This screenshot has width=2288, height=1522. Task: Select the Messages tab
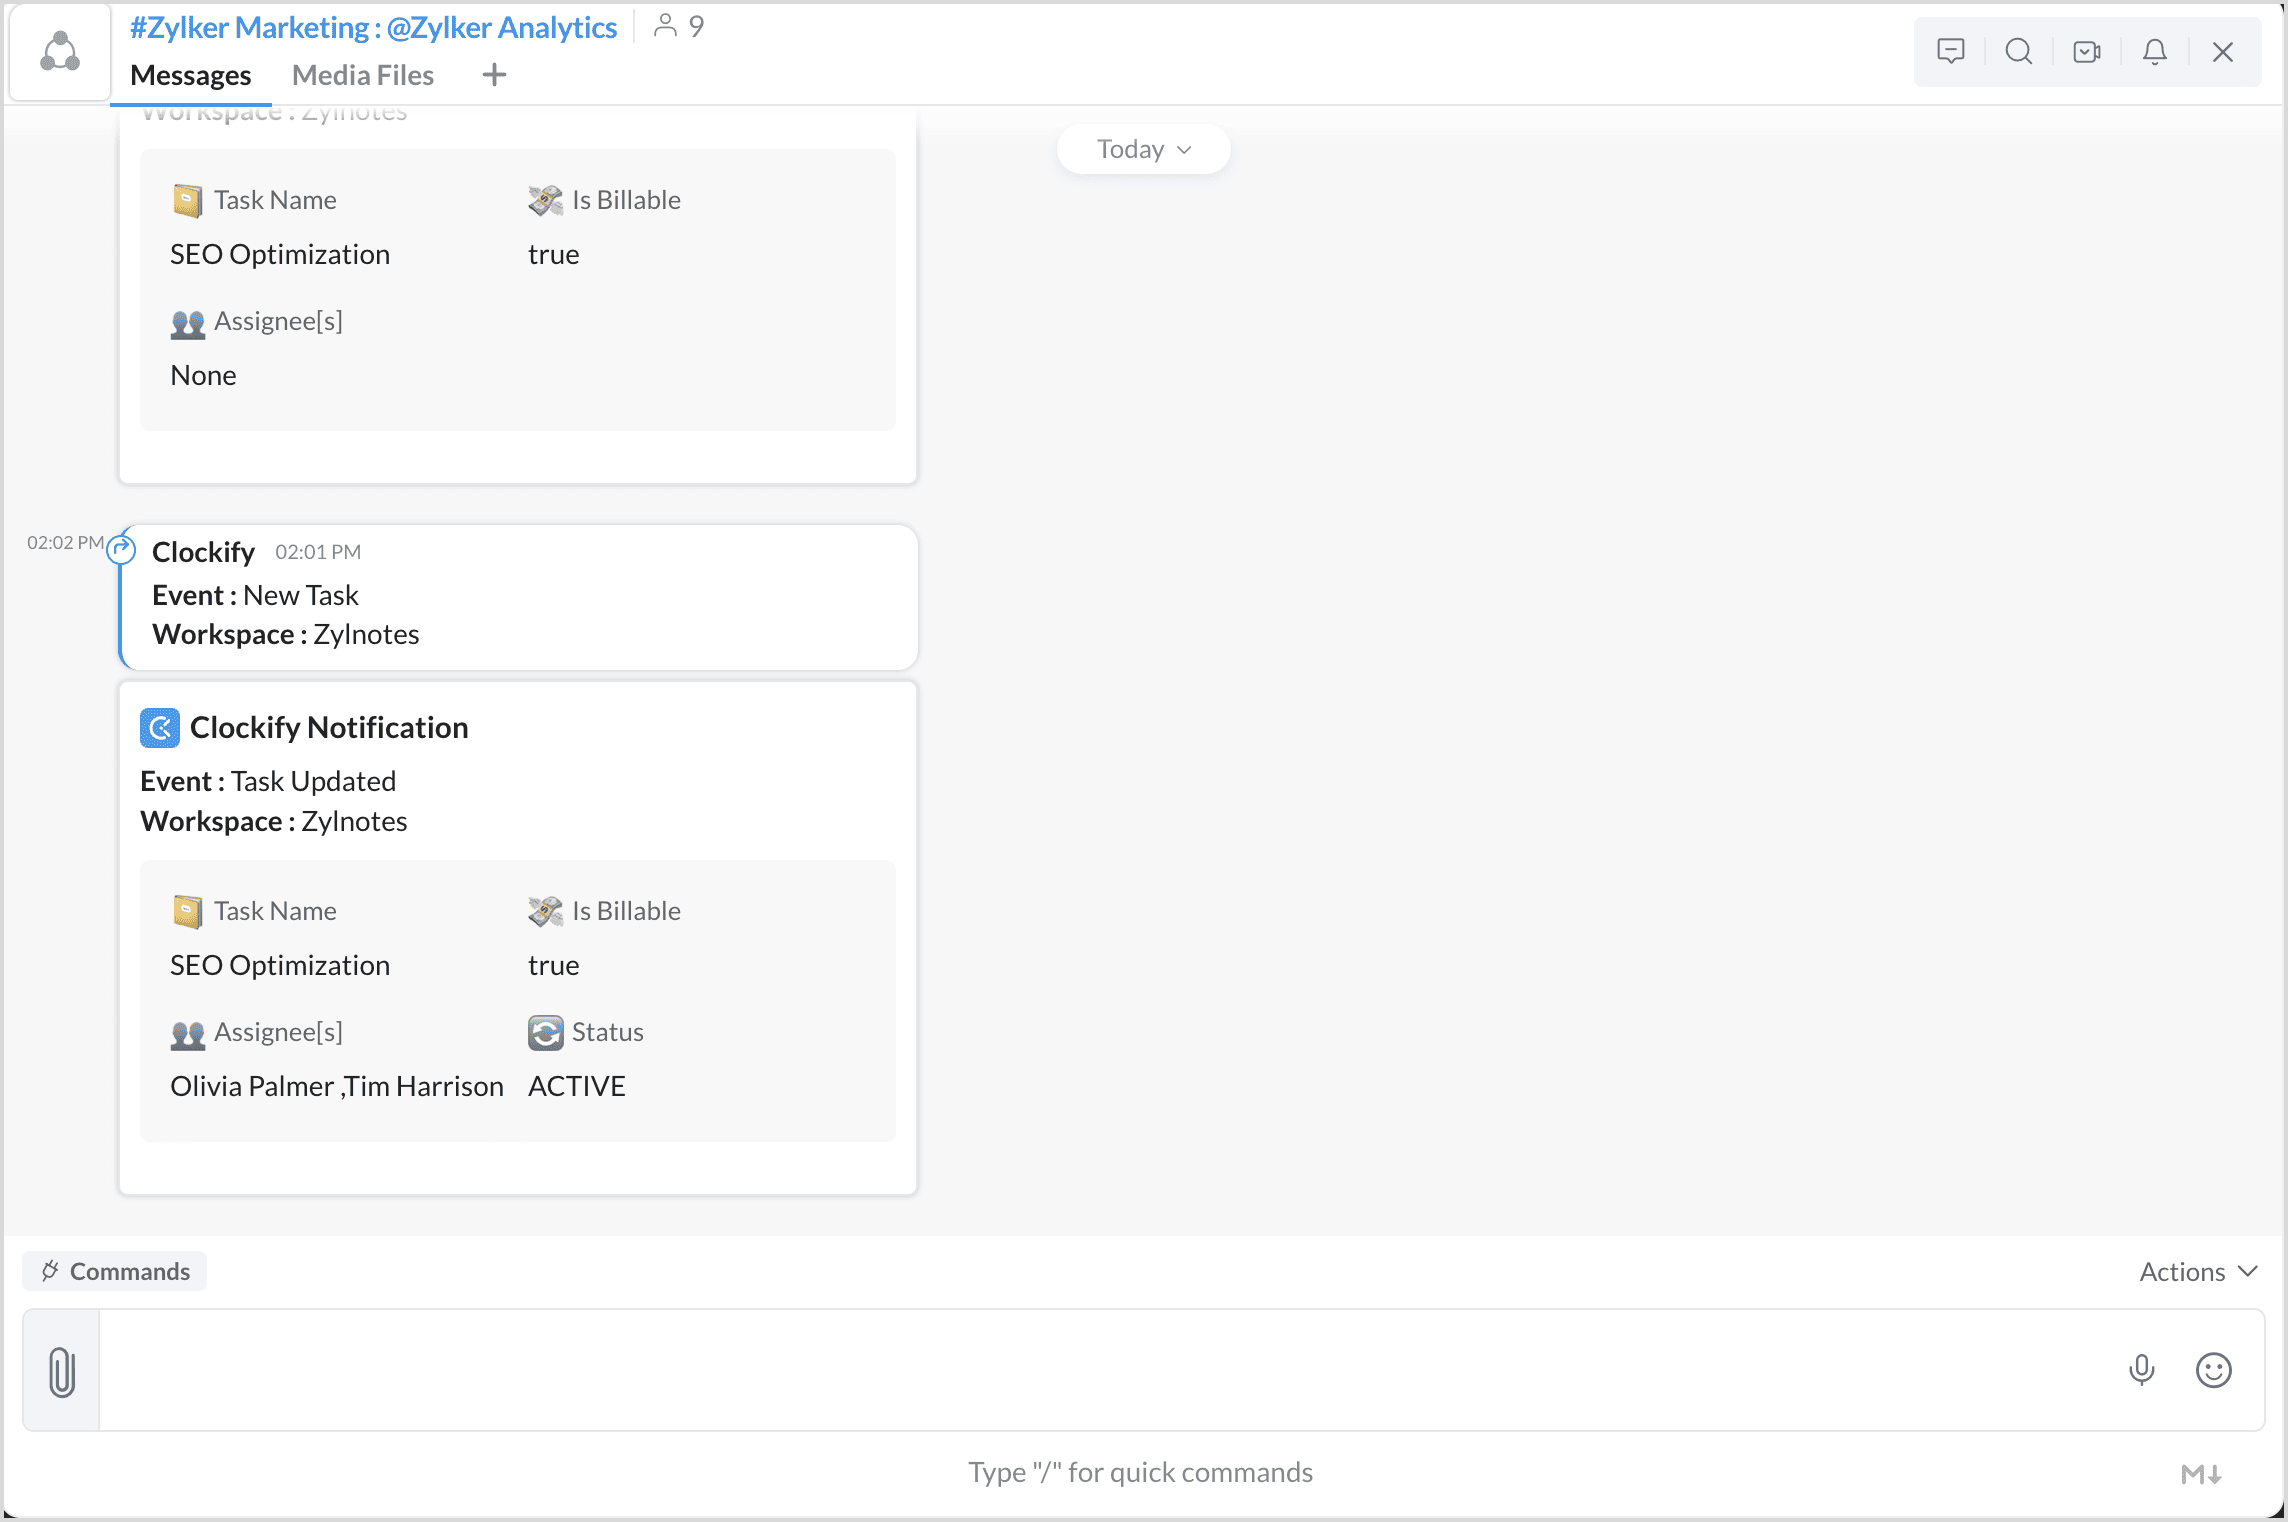tap(190, 75)
